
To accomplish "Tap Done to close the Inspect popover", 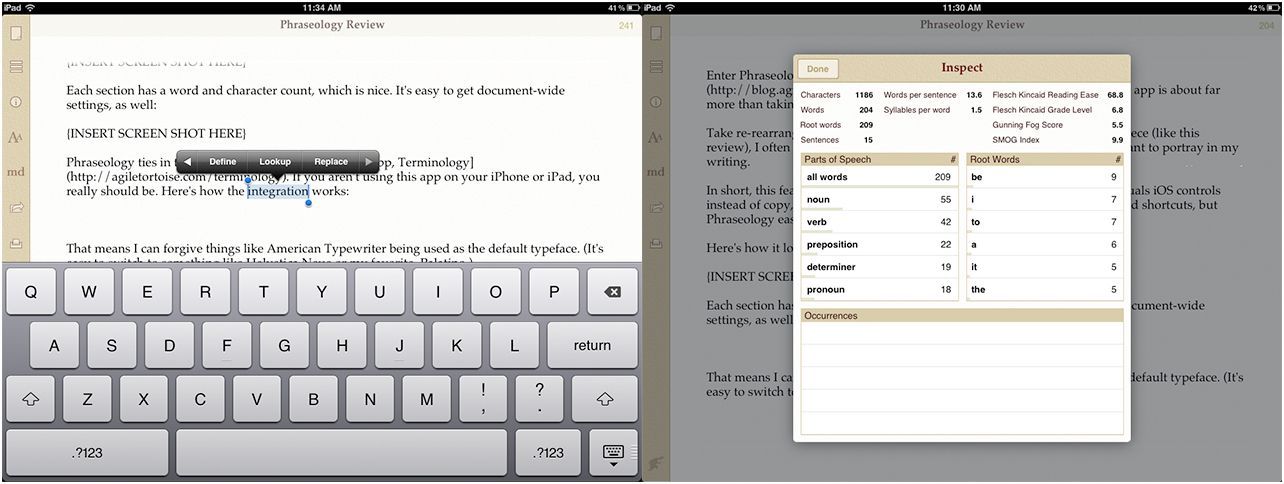I will (x=818, y=69).
